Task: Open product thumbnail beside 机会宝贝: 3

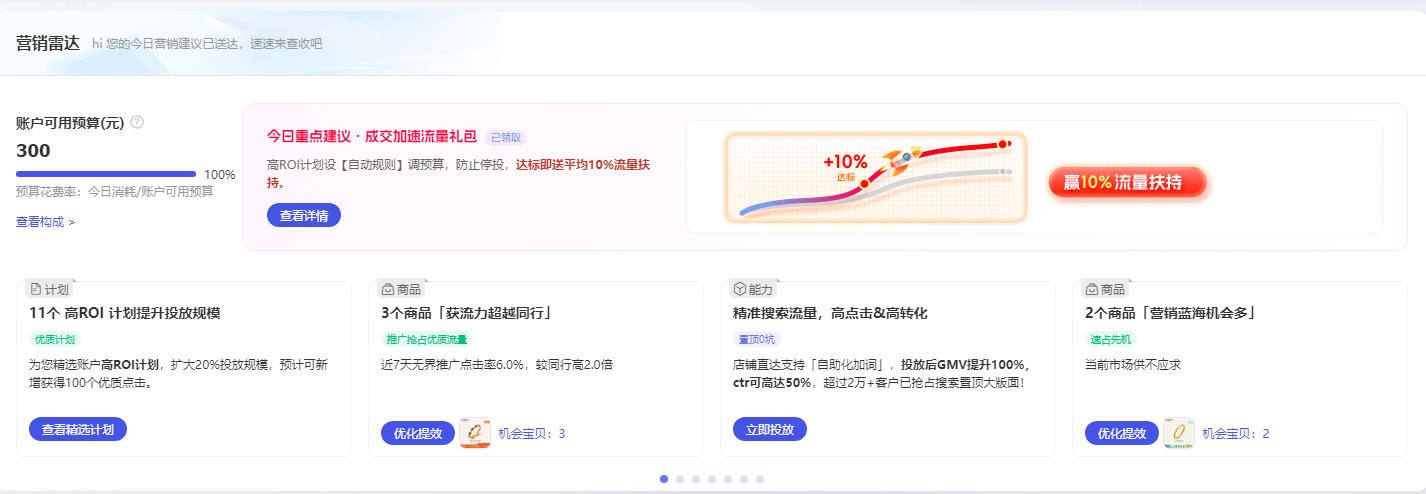Action: [475, 433]
